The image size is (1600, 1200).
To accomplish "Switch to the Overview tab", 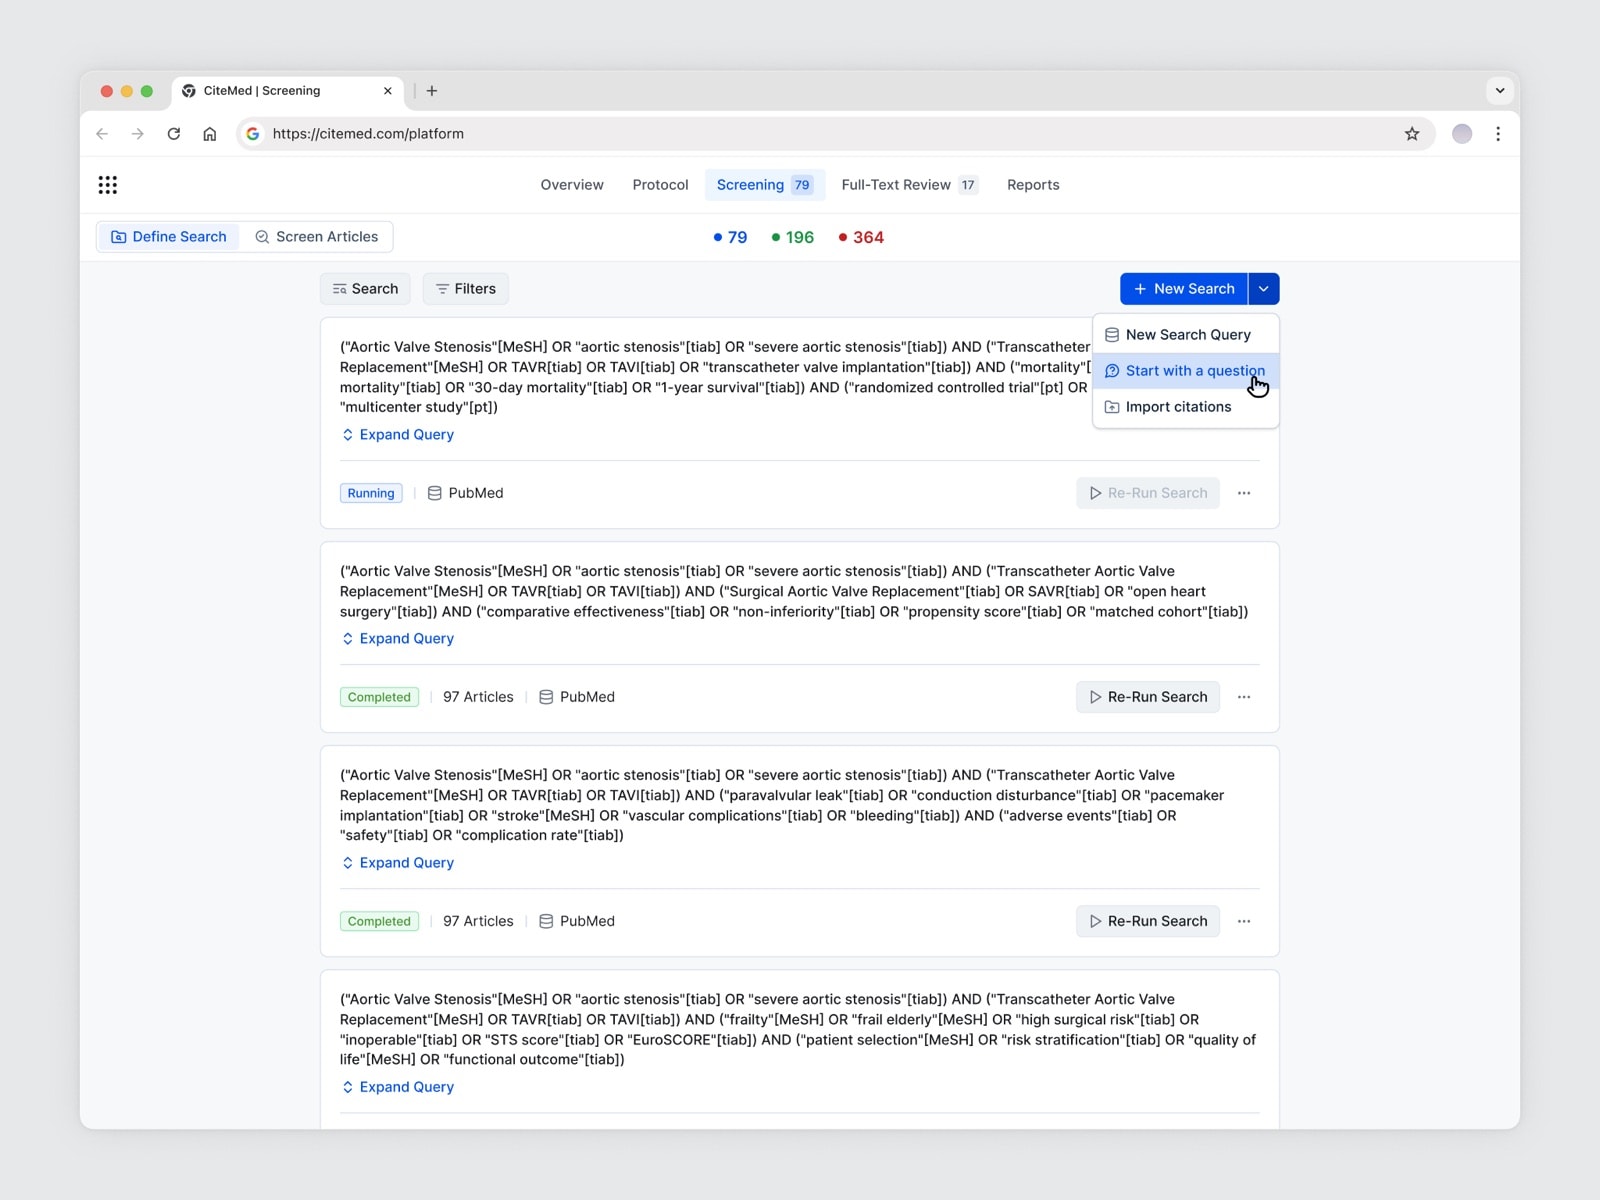I will [572, 185].
